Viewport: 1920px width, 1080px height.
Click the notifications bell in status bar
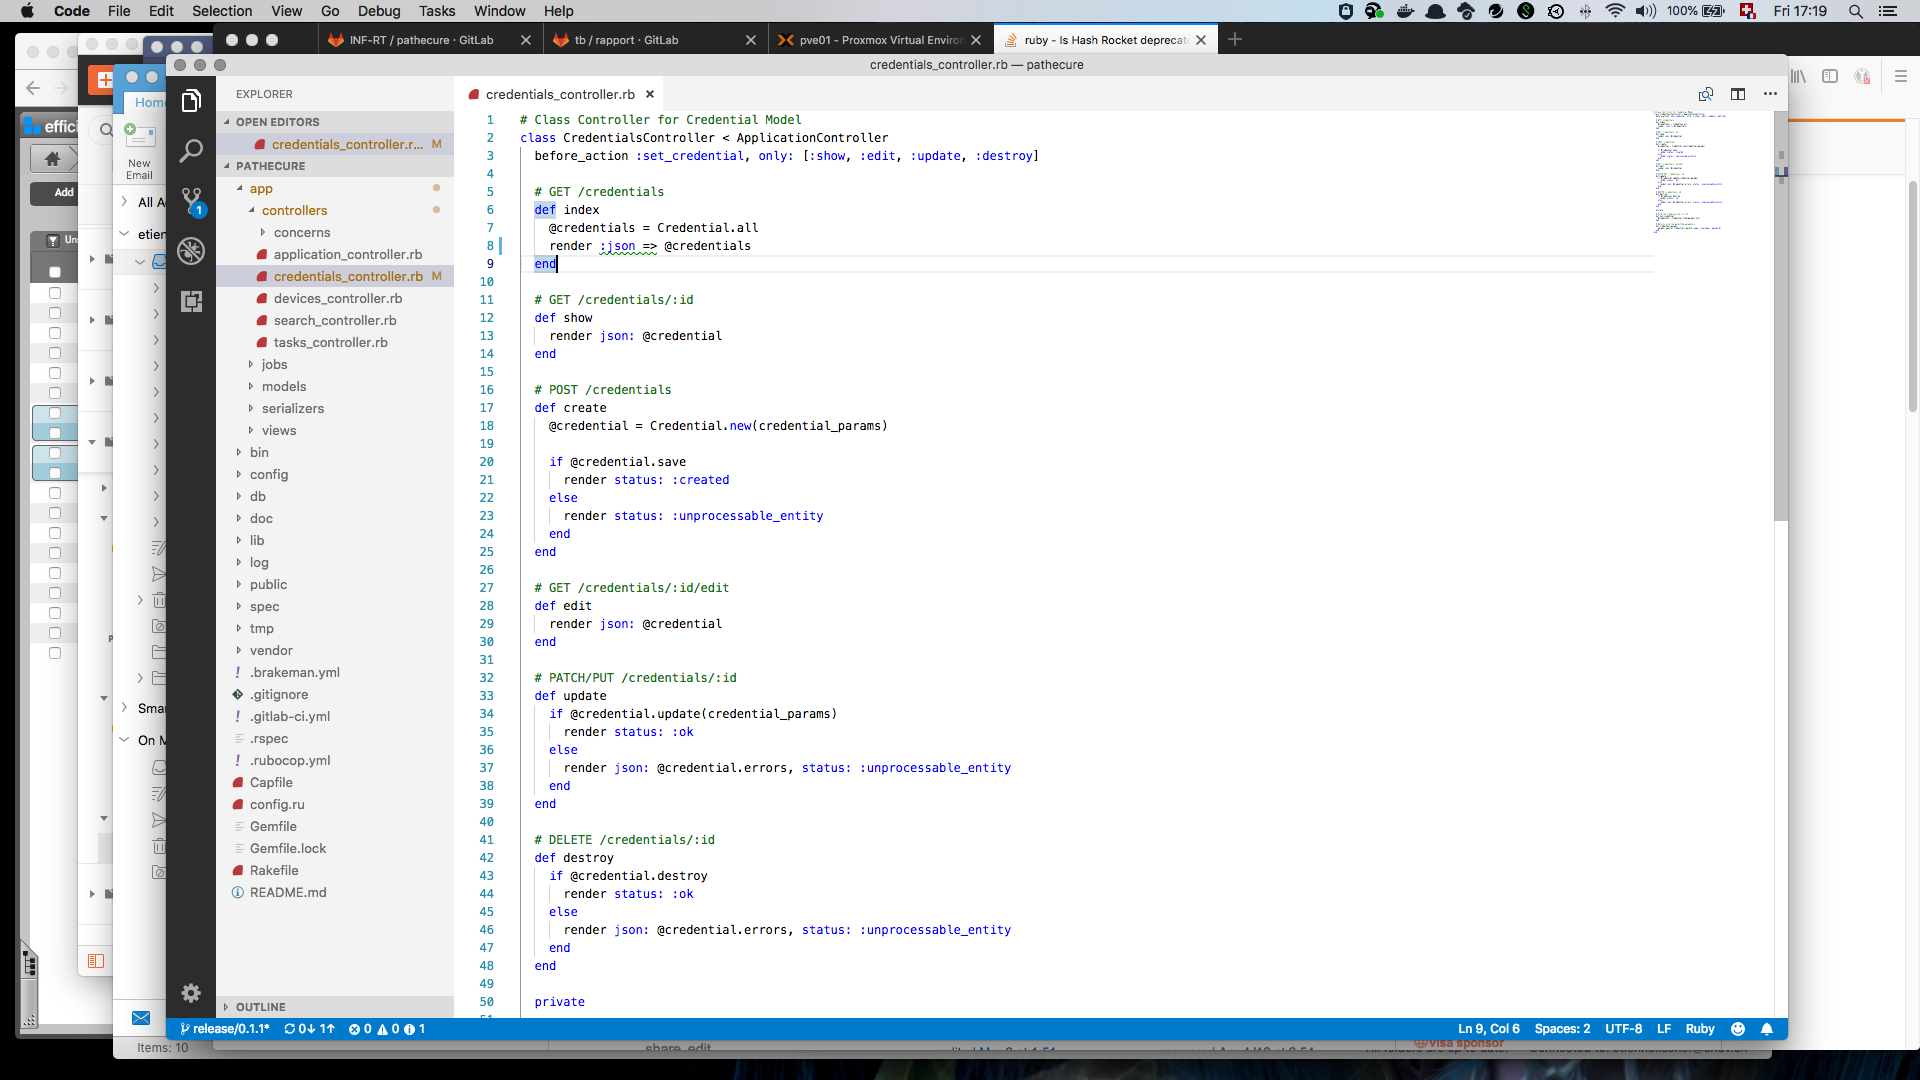(x=1767, y=1029)
